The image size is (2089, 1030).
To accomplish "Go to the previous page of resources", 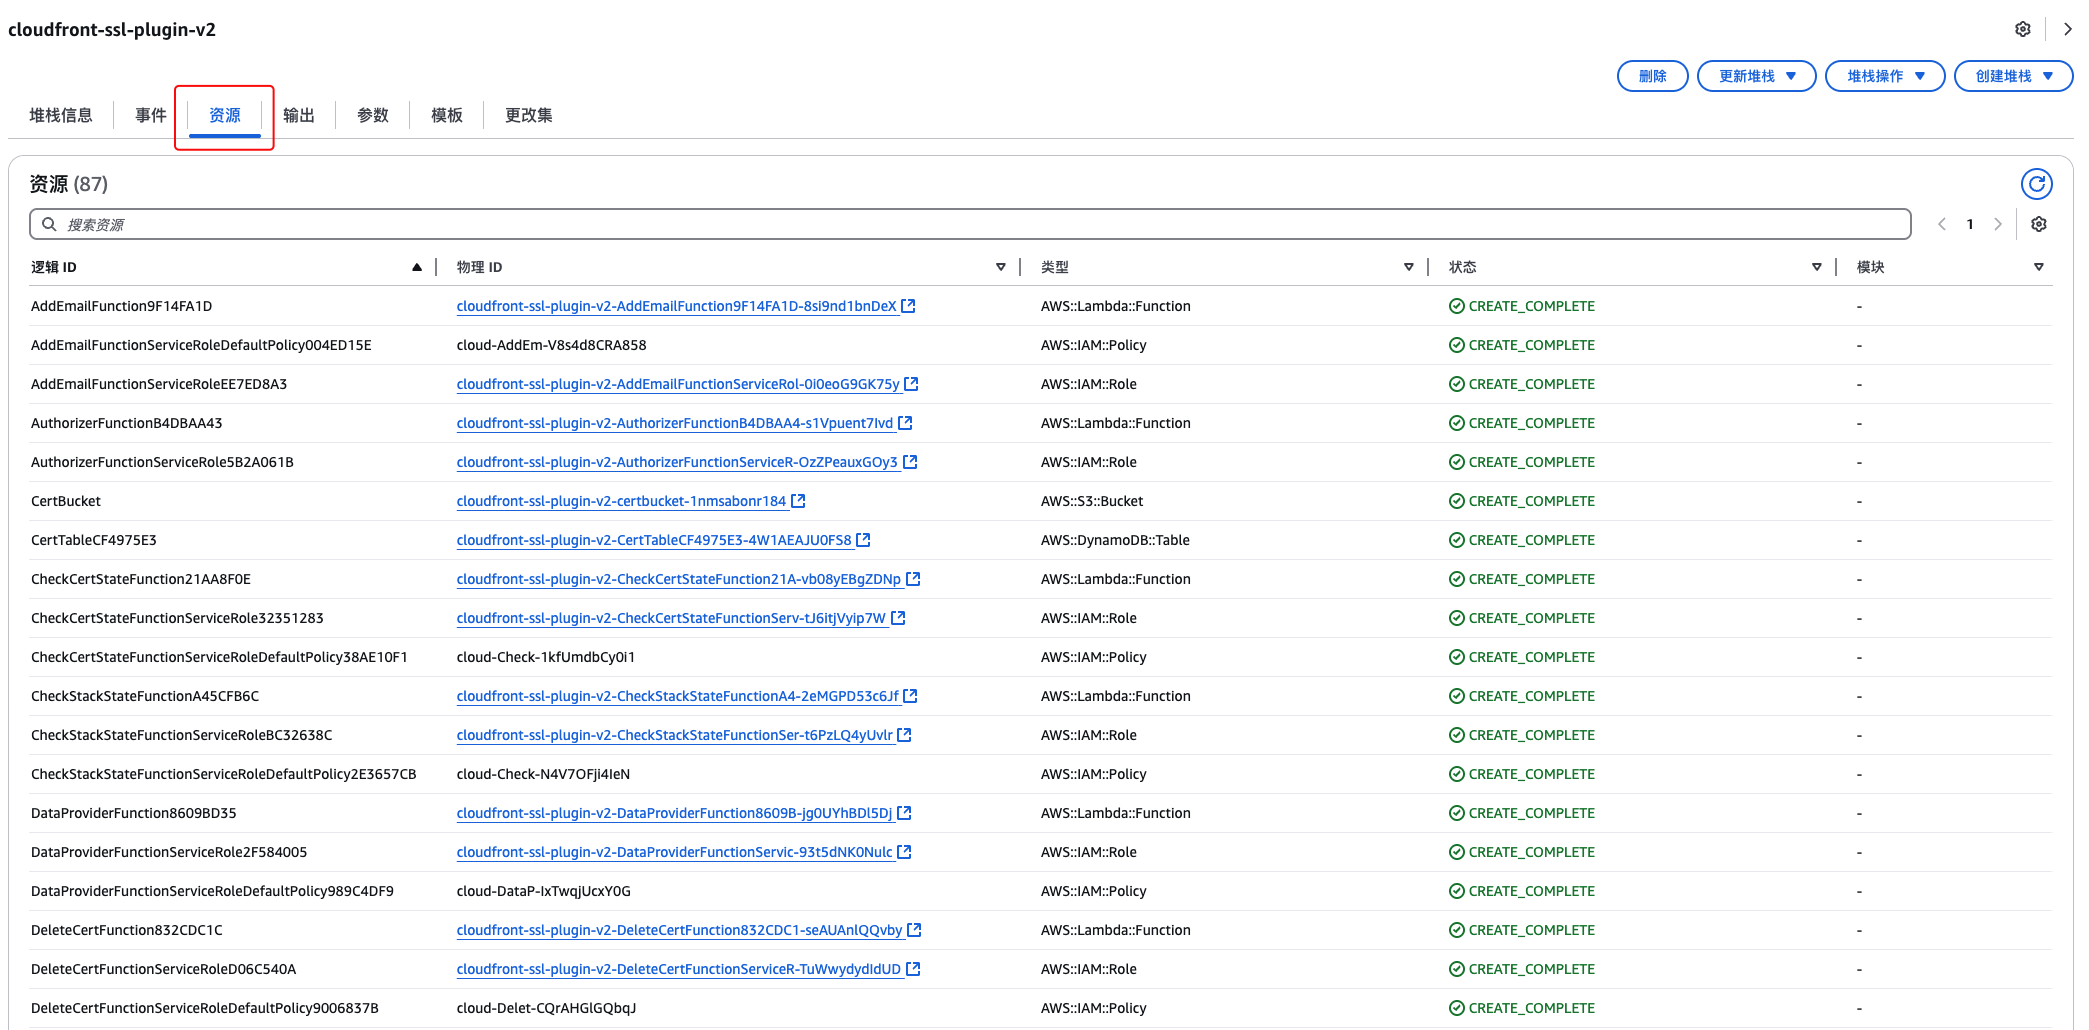I will tap(1941, 224).
